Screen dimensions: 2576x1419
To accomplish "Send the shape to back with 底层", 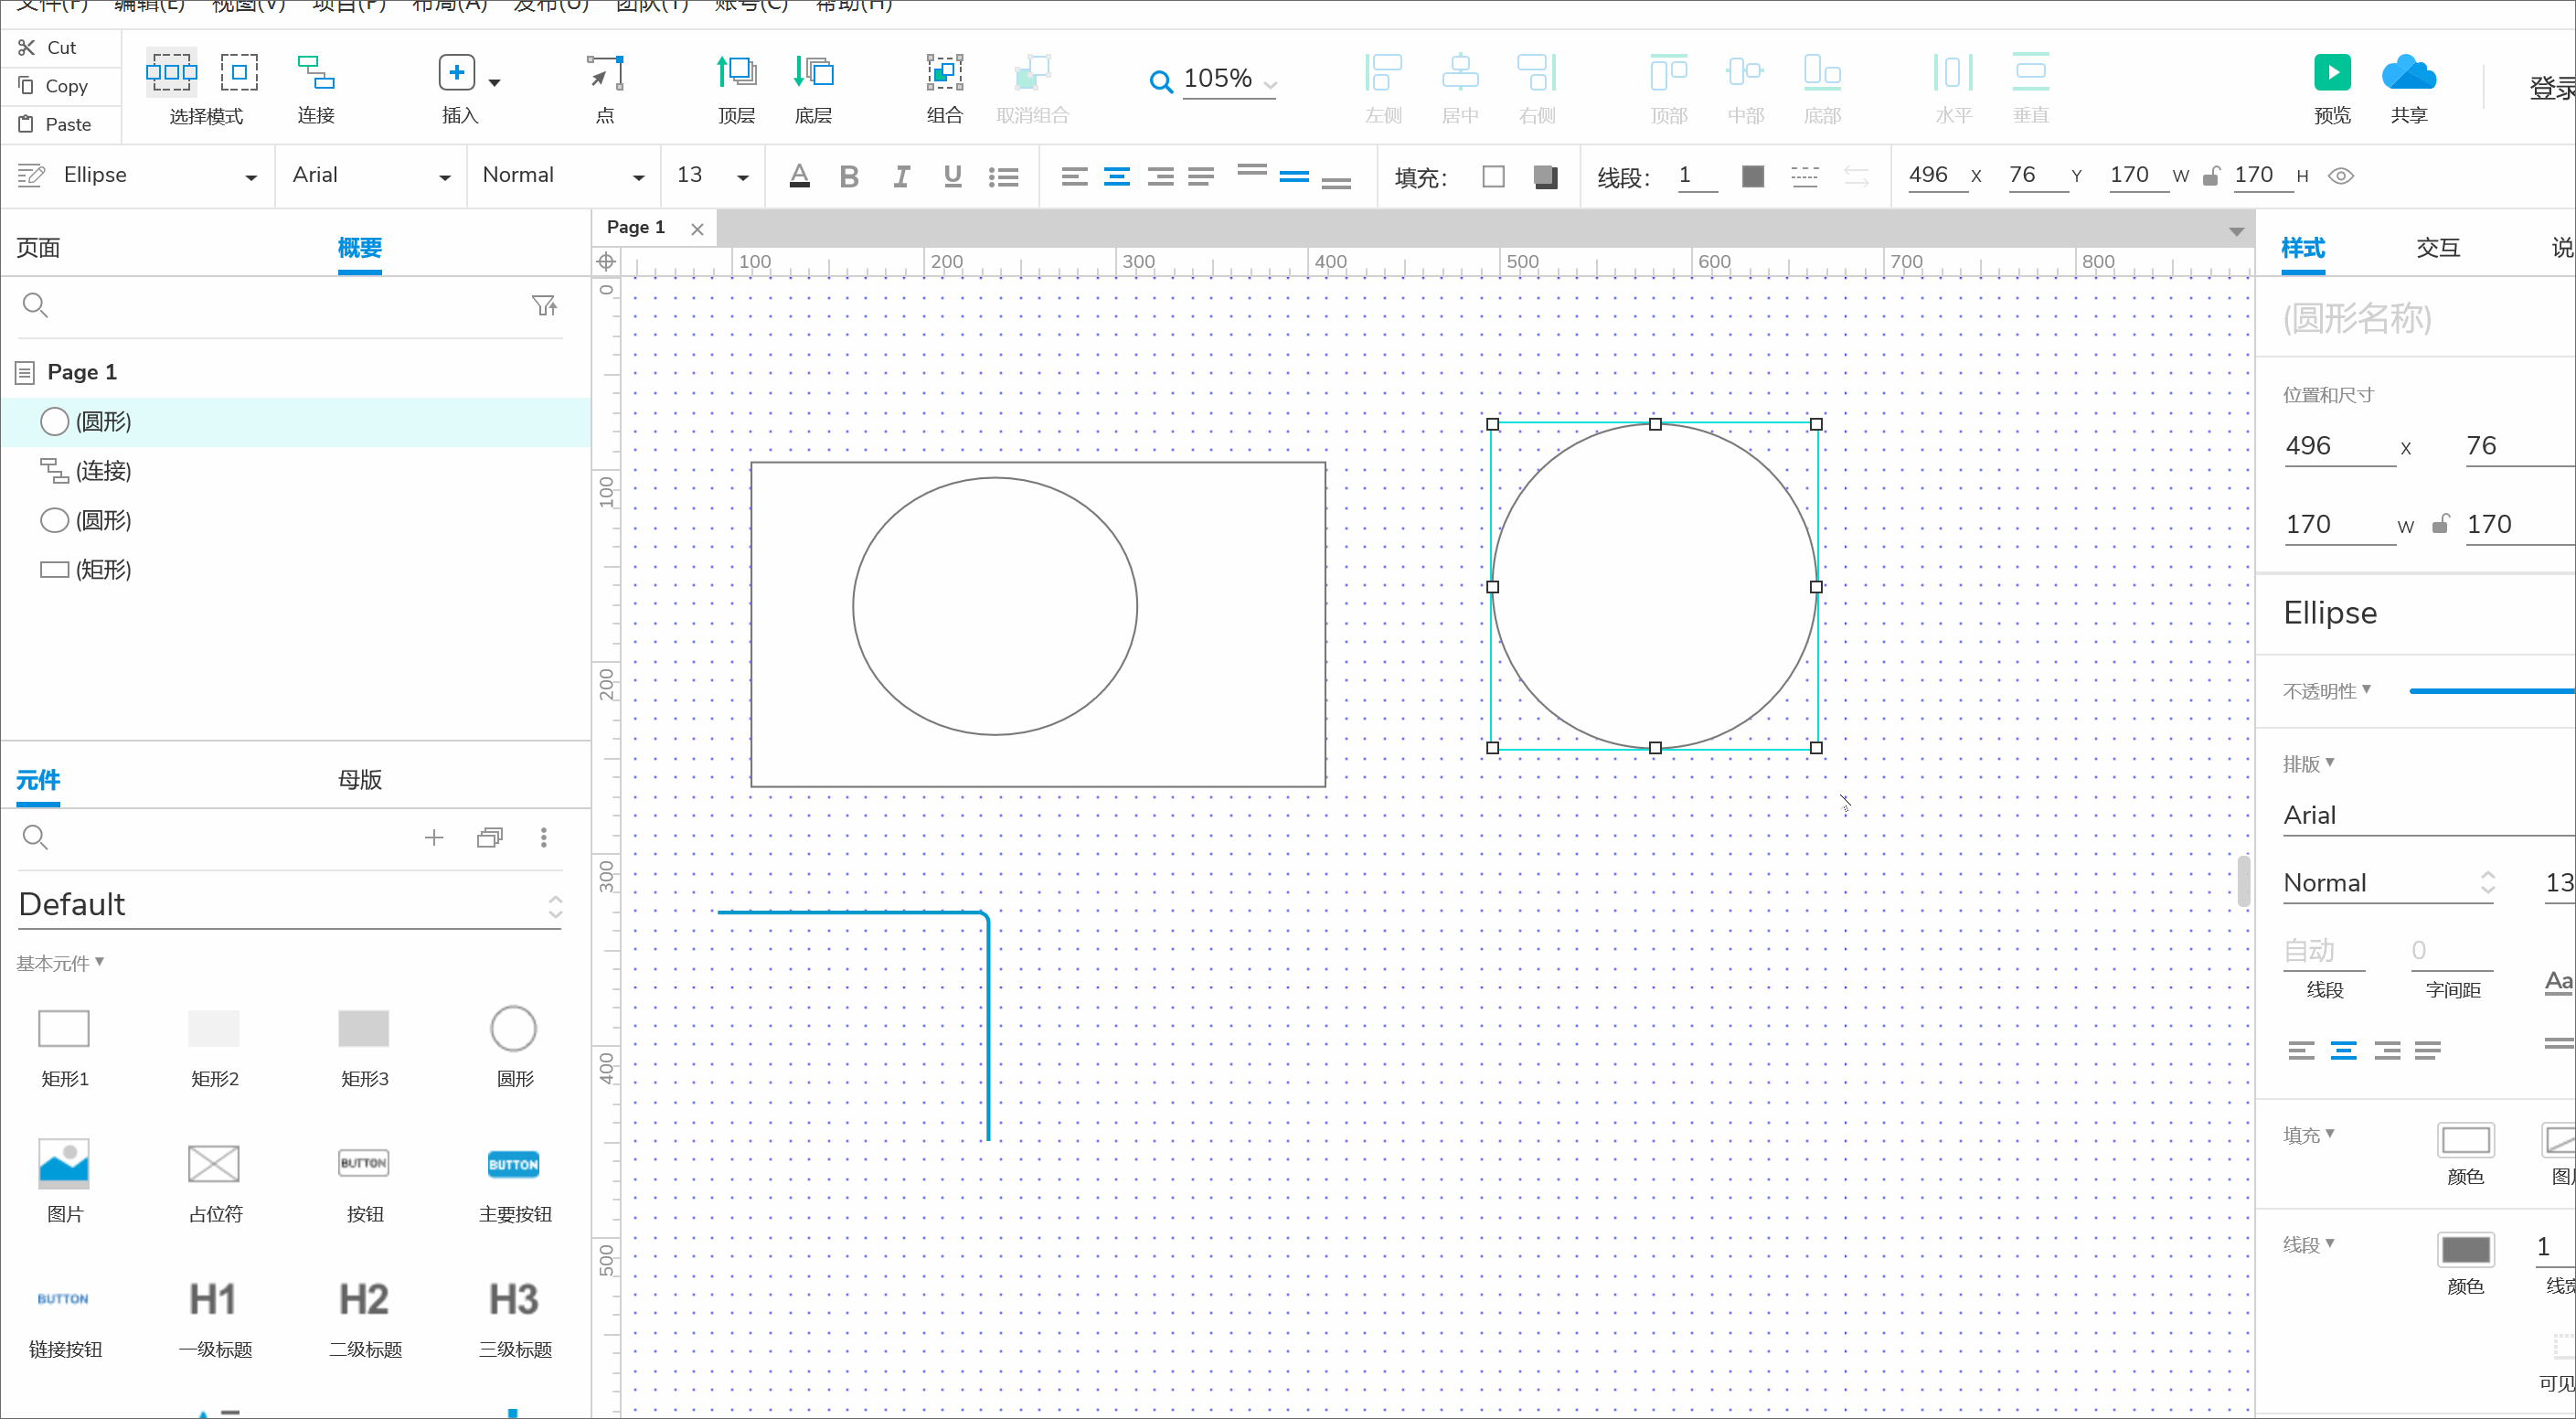I will tap(813, 74).
